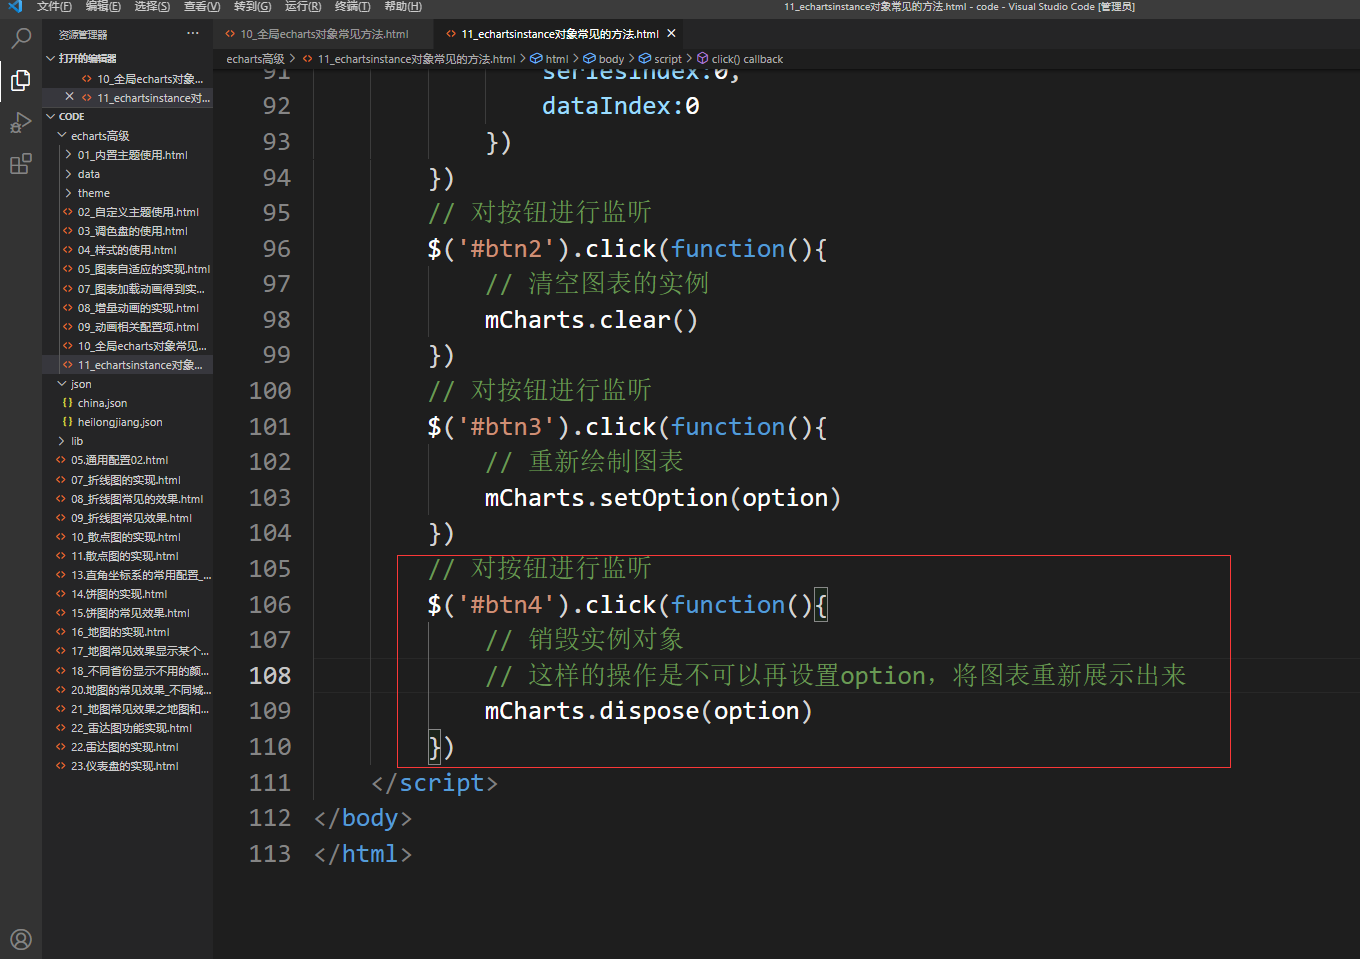This screenshot has width=1360, height=959.
Task: Click the $('#btn4').click line of code
Action: click(x=628, y=605)
